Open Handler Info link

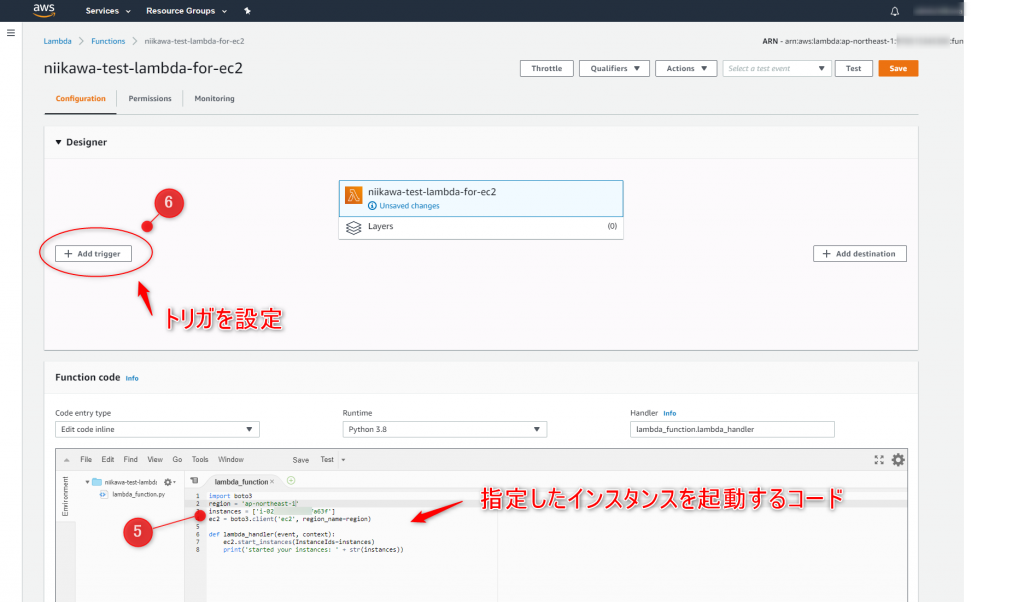669,413
